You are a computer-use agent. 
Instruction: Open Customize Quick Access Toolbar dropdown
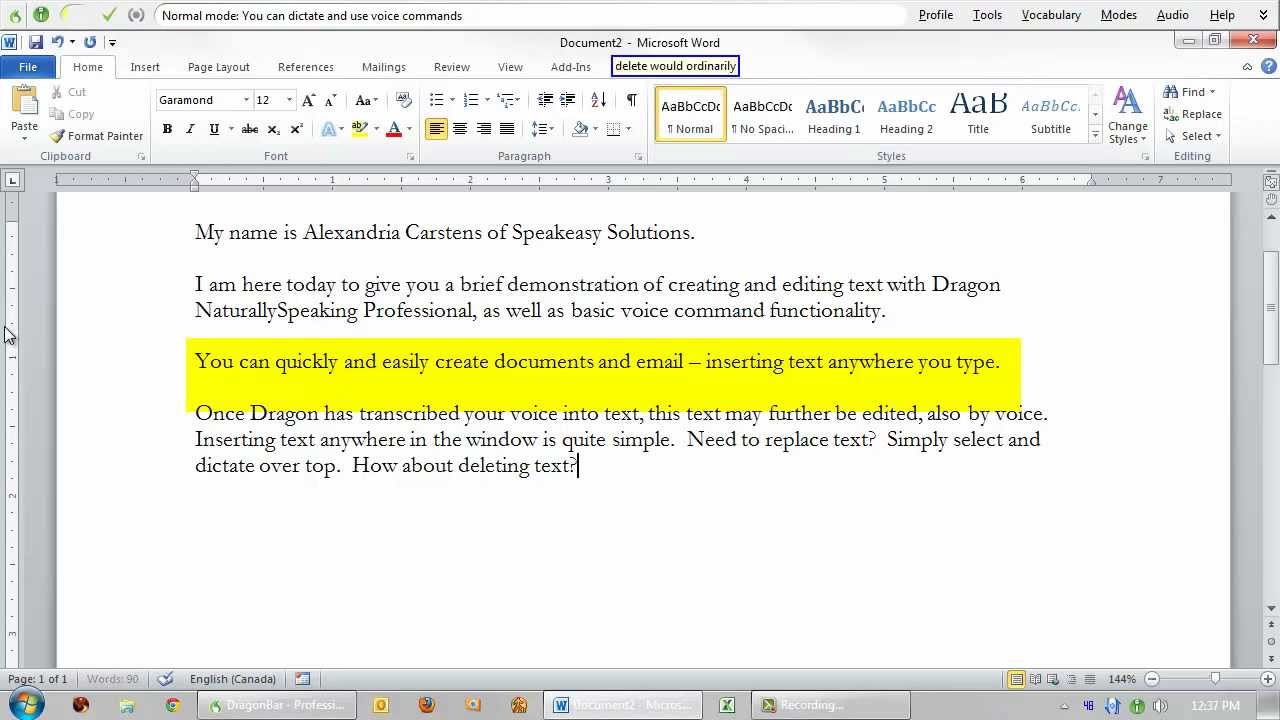point(112,42)
